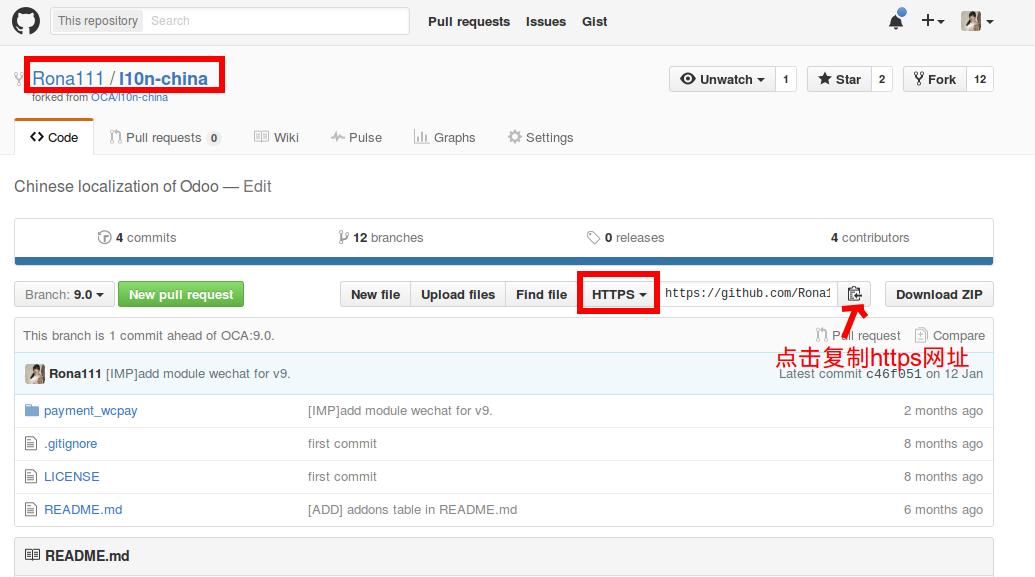Screen dimensions: 1035x577
Task: Open the Wiki tab
Action: (x=277, y=138)
